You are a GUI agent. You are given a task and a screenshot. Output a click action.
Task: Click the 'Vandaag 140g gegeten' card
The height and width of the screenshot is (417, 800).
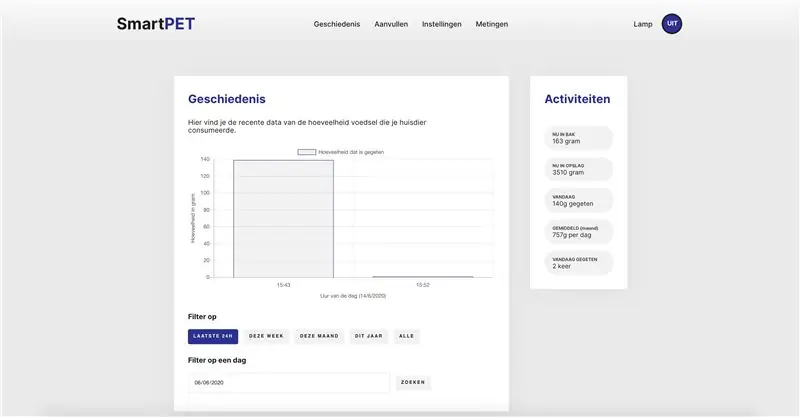click(x=579, y=201)
